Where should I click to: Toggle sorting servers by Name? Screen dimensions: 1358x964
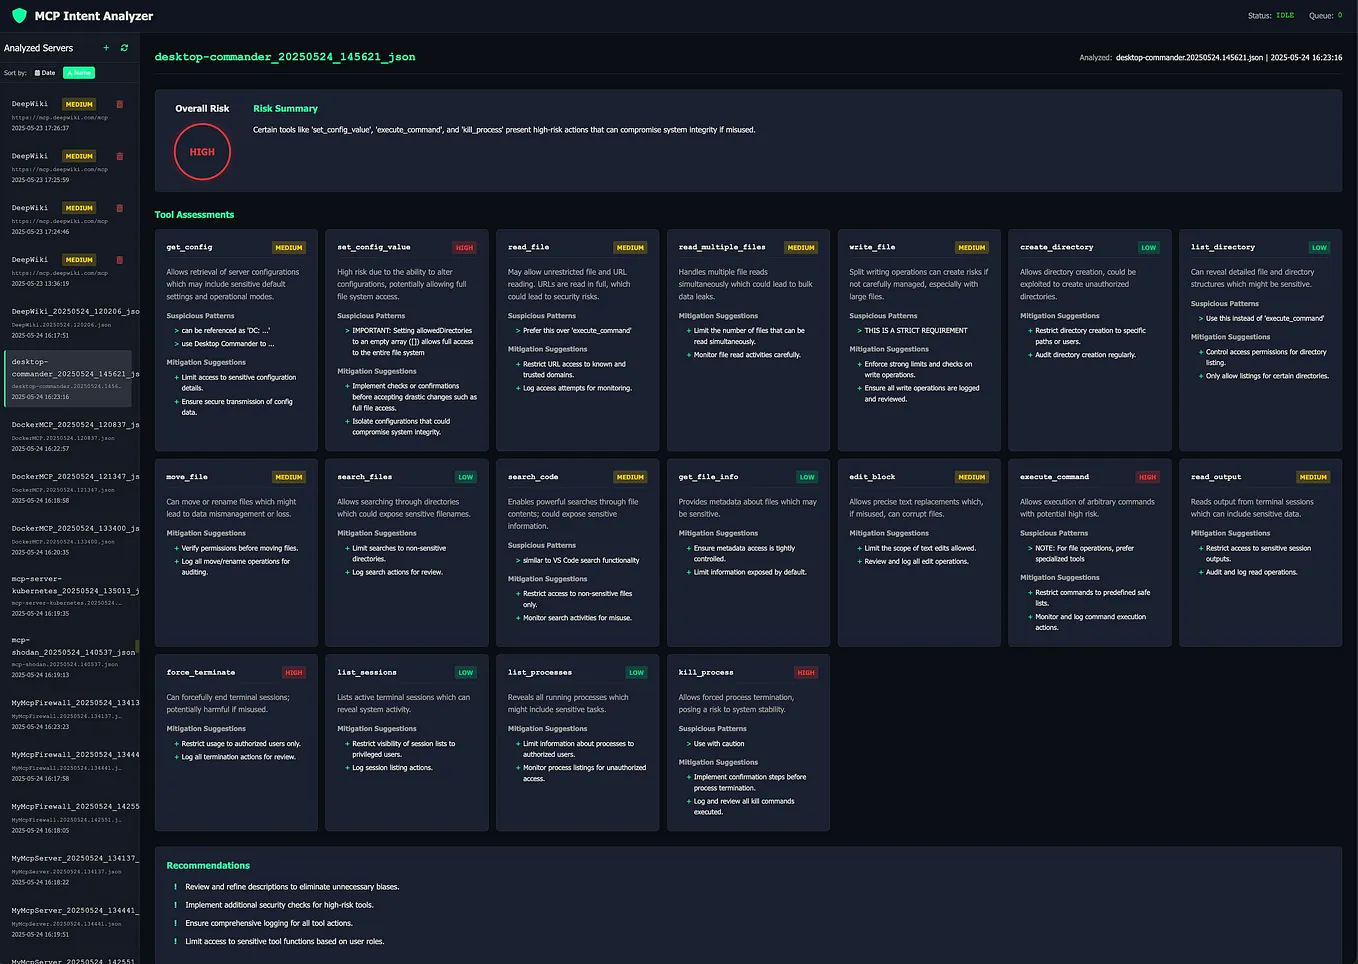pyautogui.click(x=78, y=72)
